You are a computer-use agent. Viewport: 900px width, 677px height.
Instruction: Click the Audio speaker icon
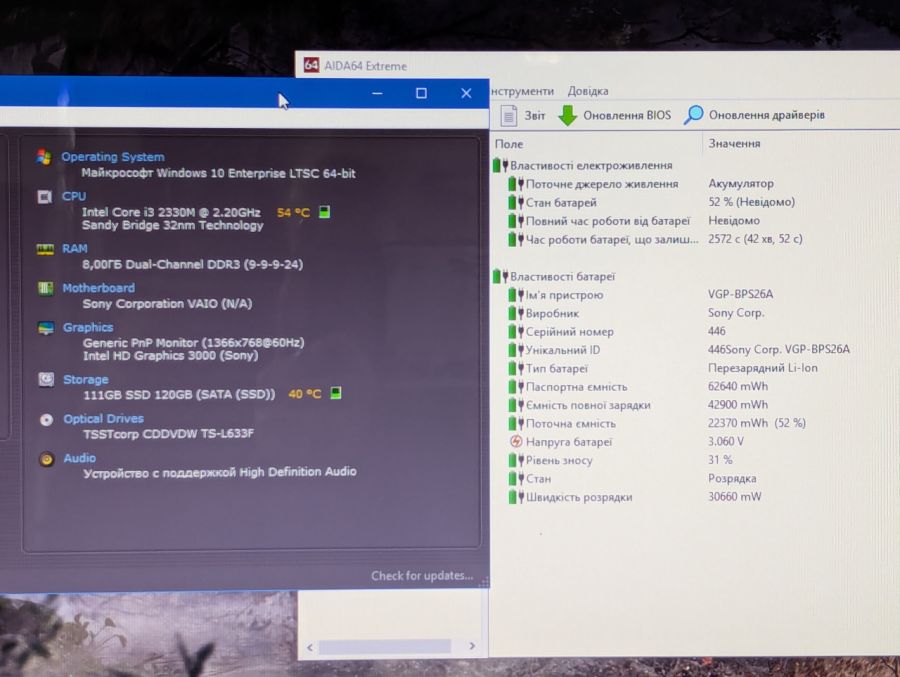47,459
